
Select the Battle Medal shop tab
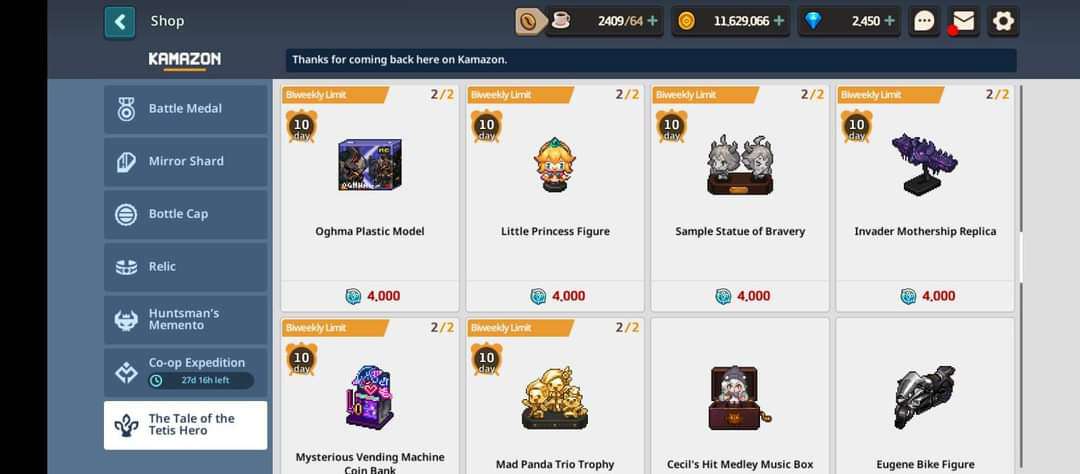185,109
